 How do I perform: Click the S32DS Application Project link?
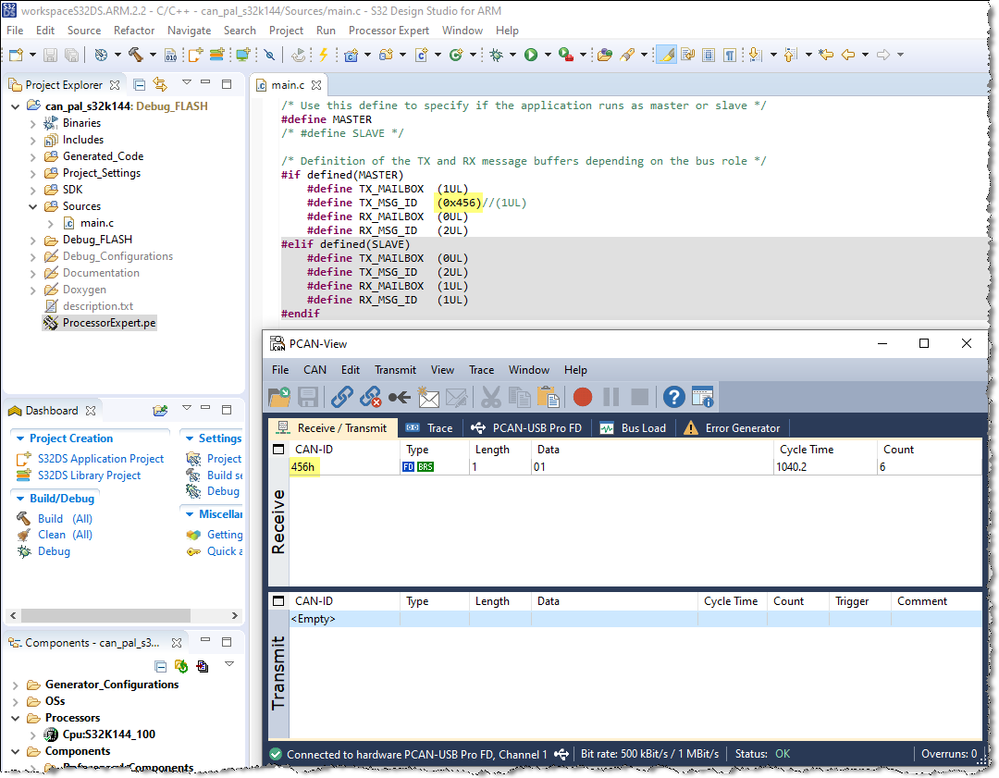click(100, 459)
